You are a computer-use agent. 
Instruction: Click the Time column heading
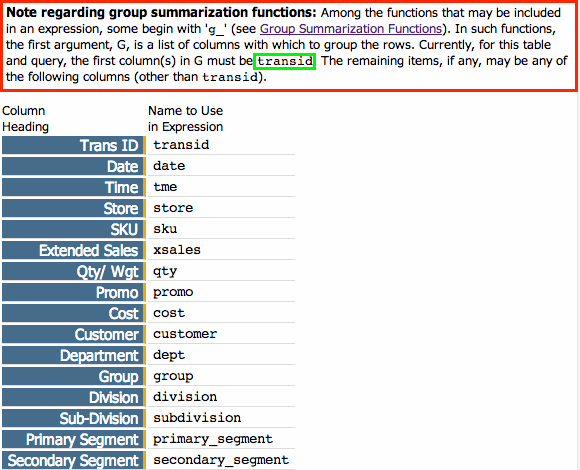74,187
